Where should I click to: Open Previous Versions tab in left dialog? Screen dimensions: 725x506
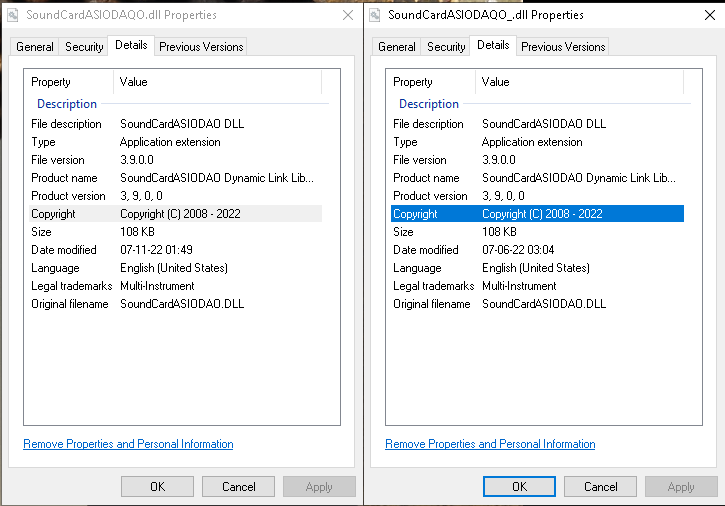tap(201, 47)
